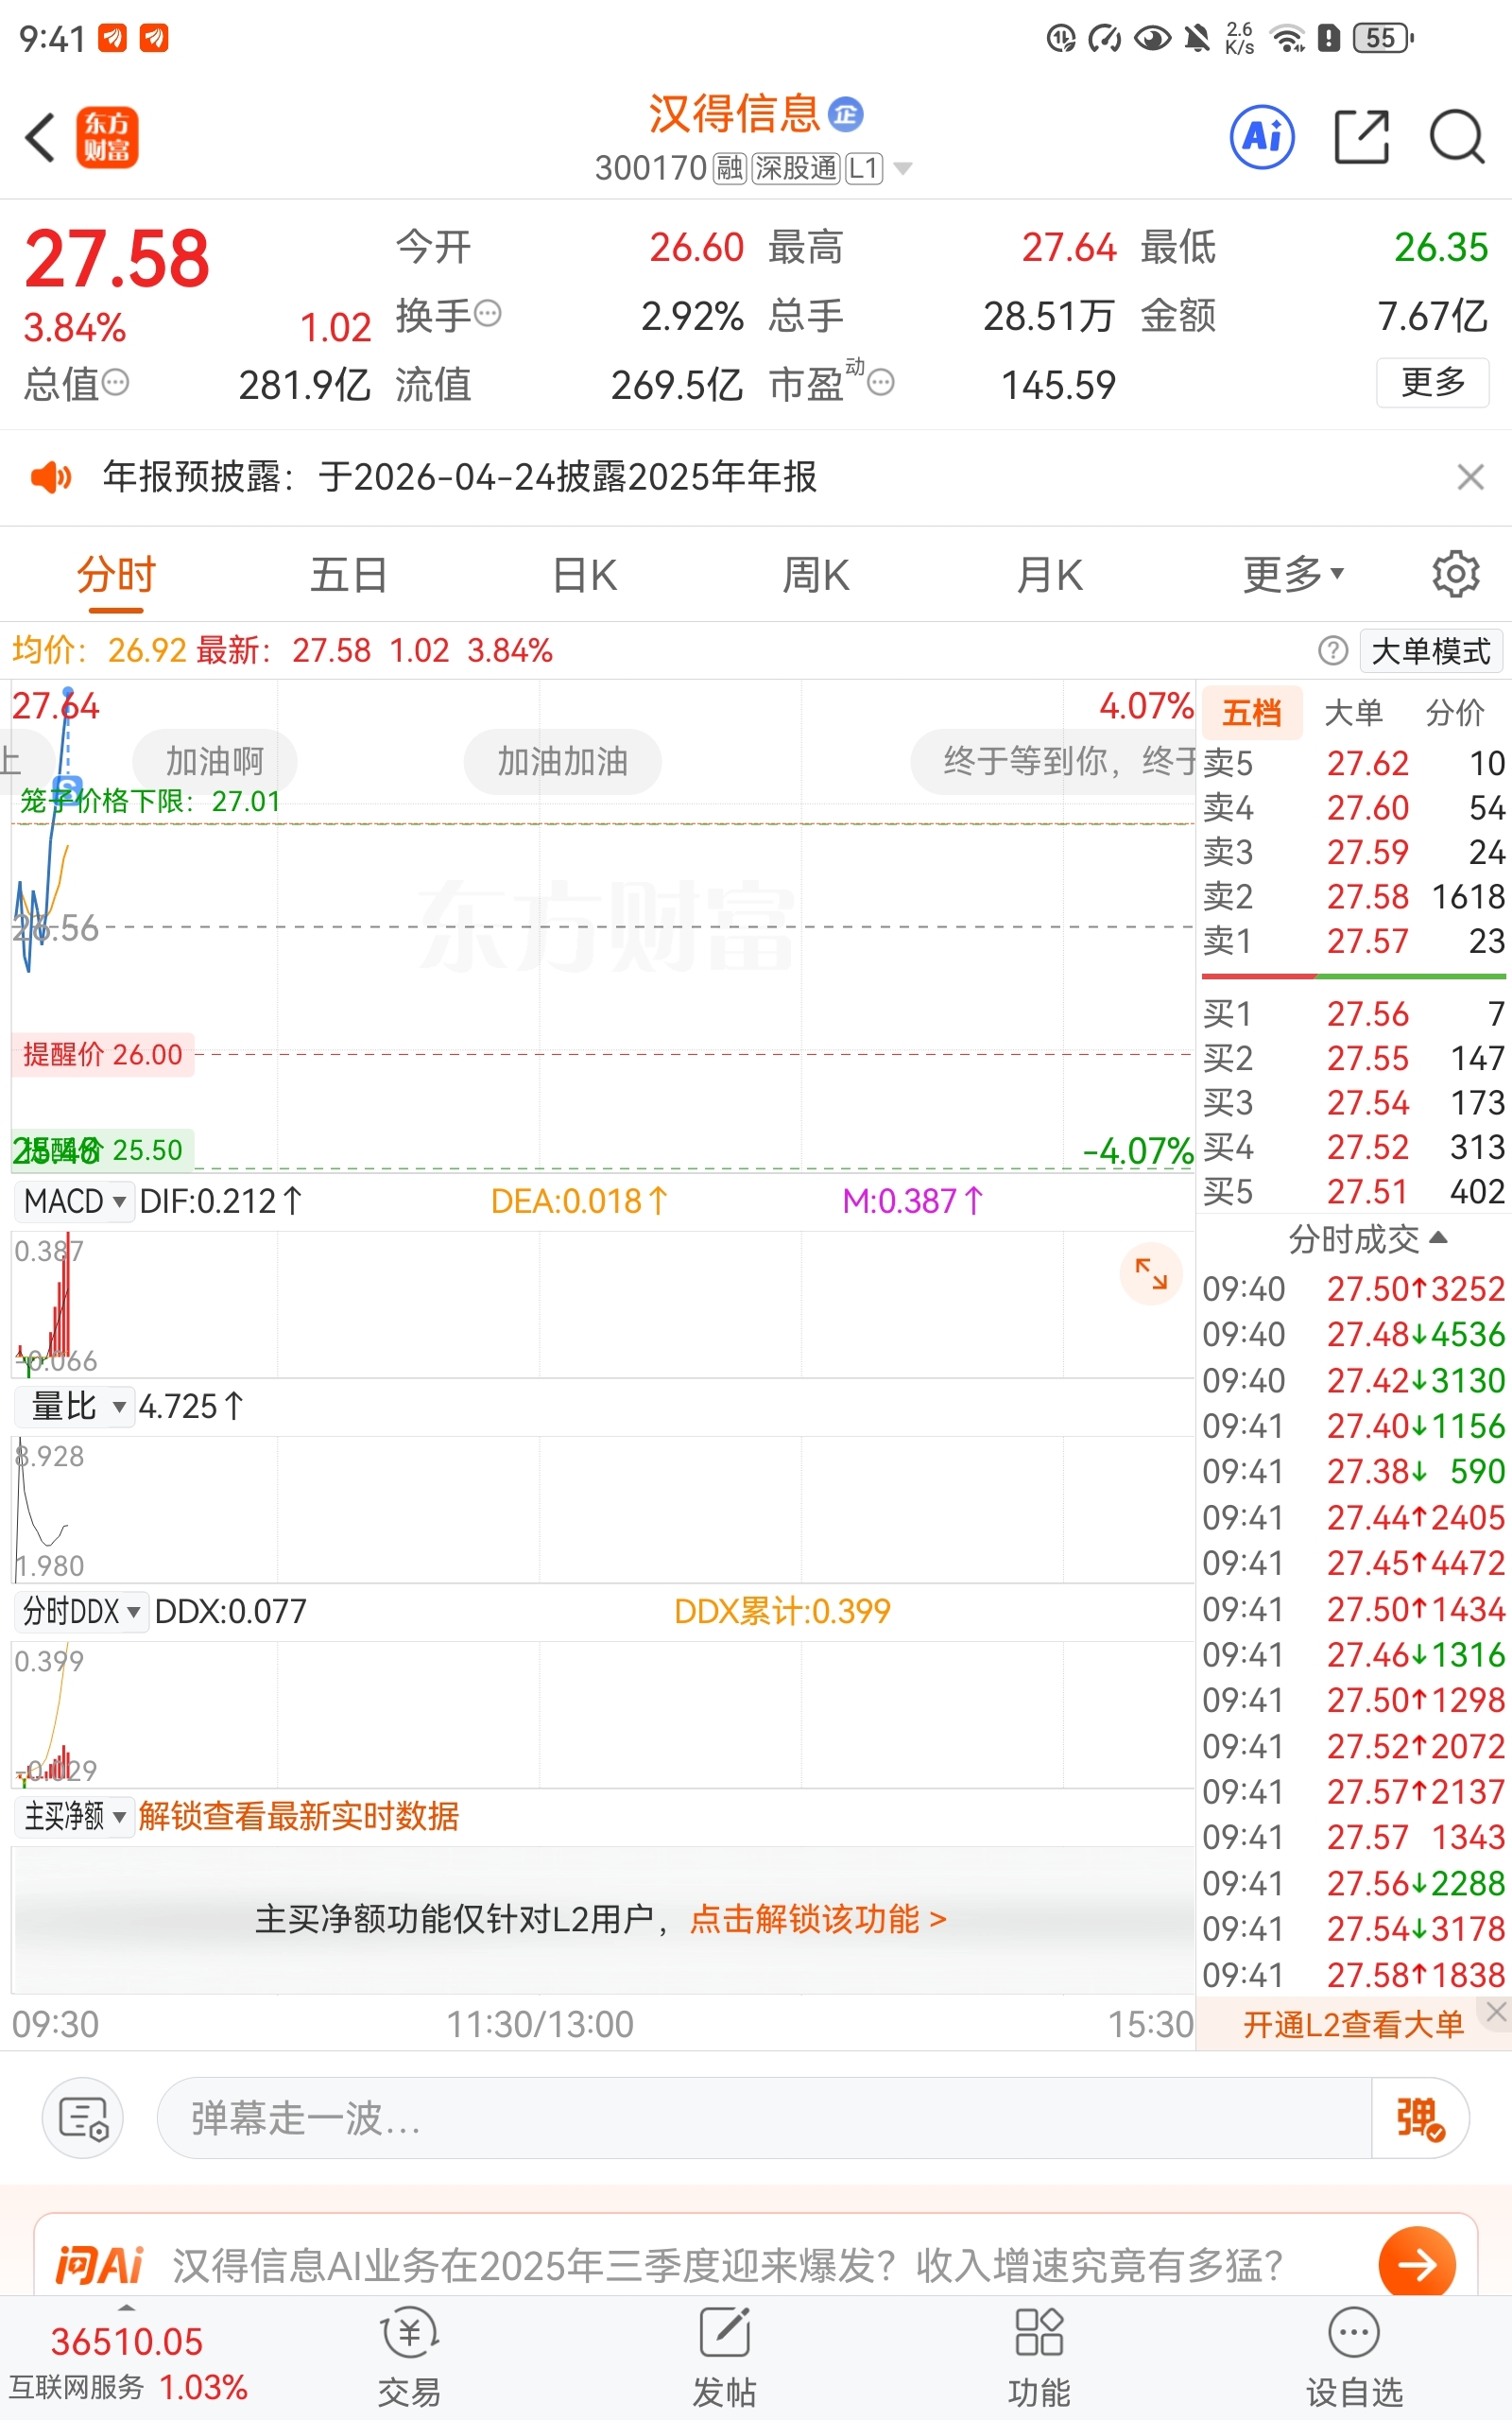Switch to the 日K tab
1512x2420 pixels.
[584, 575]
